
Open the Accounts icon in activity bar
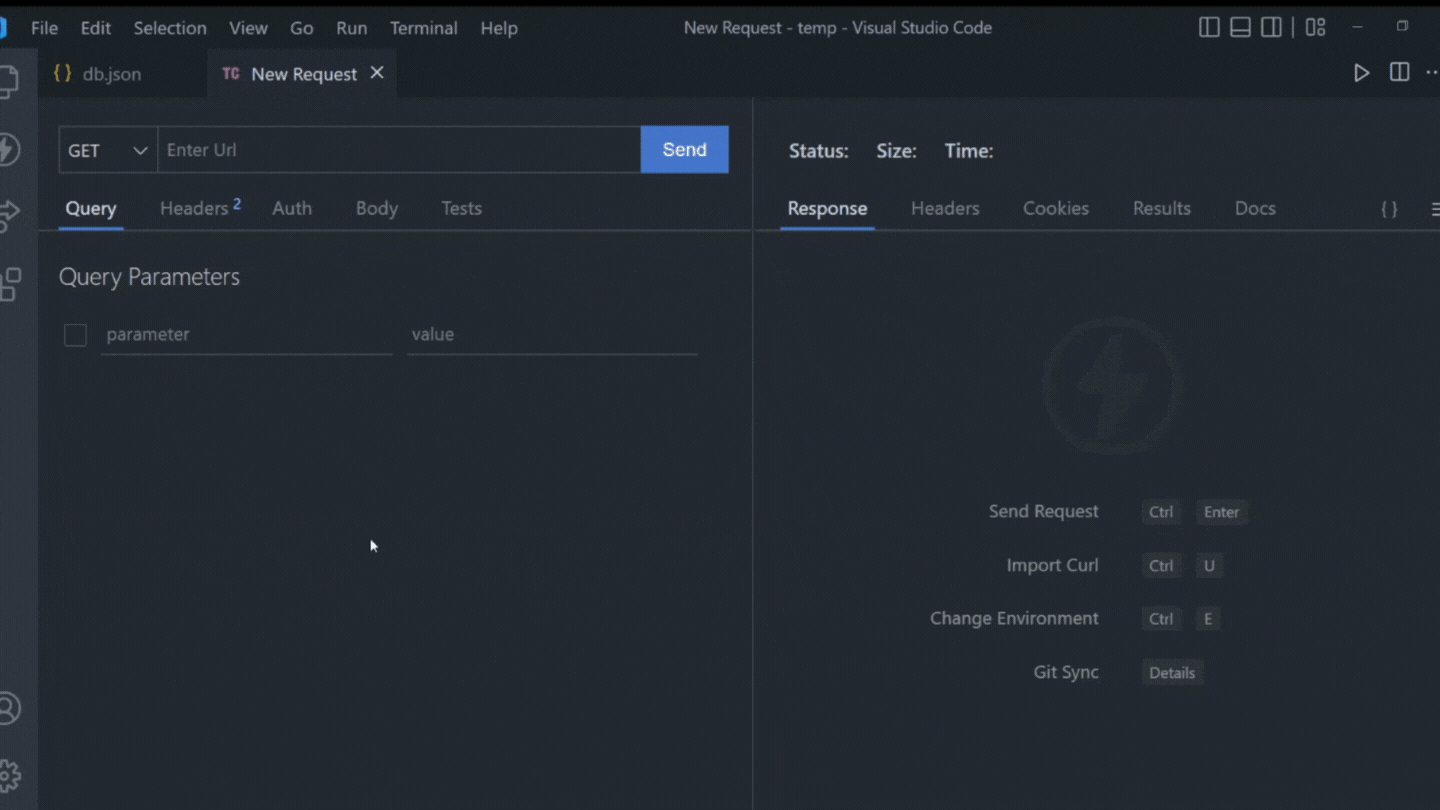click(x=8, y=708)
